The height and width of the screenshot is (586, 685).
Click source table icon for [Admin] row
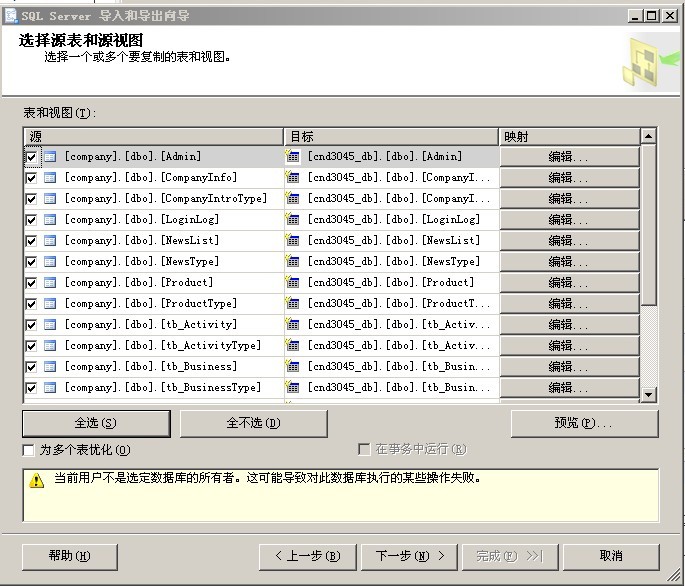point(50,156)
